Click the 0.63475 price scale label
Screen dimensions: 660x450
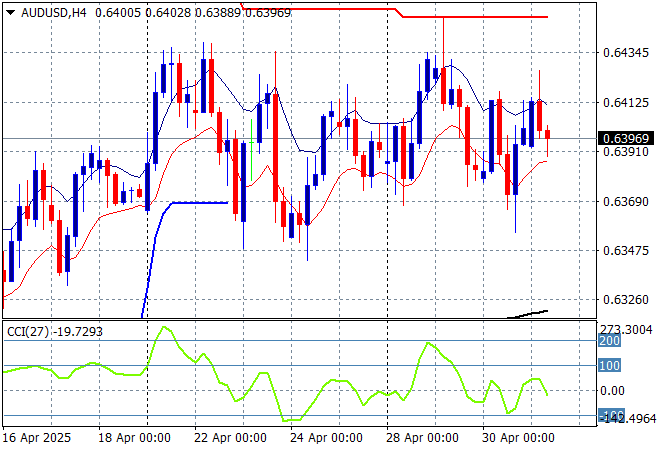[626, 251]
